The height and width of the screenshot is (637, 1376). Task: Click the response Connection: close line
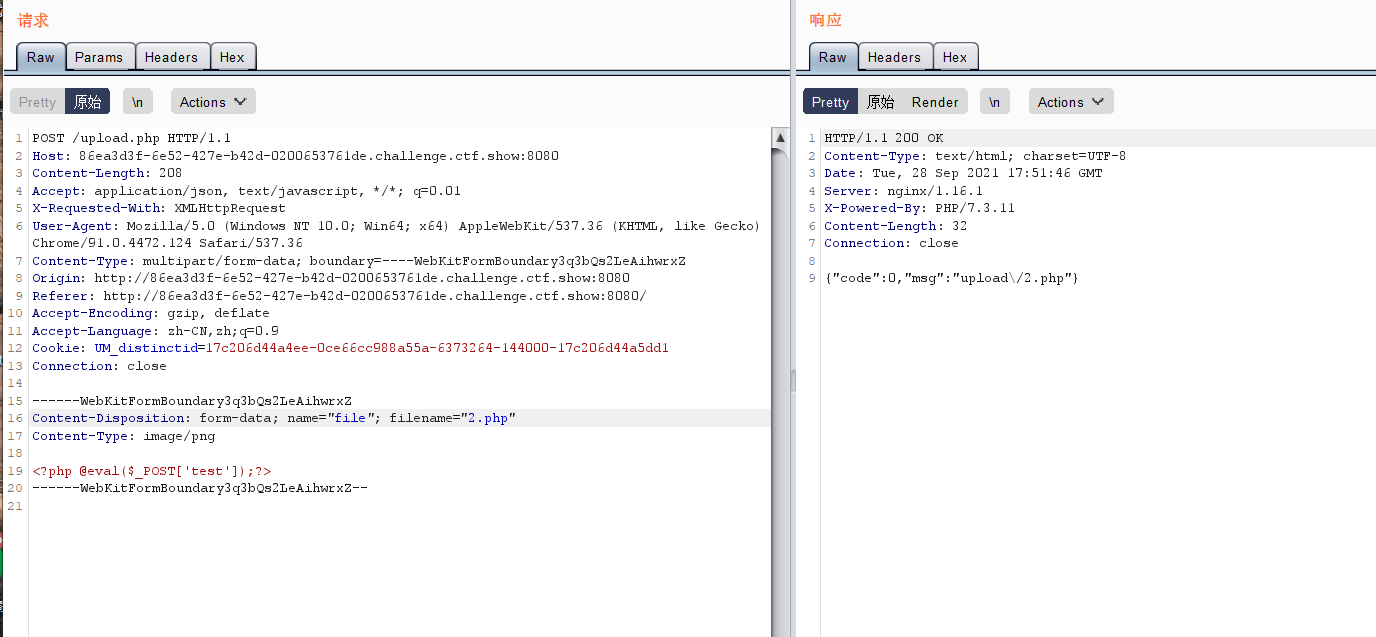(891, 243)
